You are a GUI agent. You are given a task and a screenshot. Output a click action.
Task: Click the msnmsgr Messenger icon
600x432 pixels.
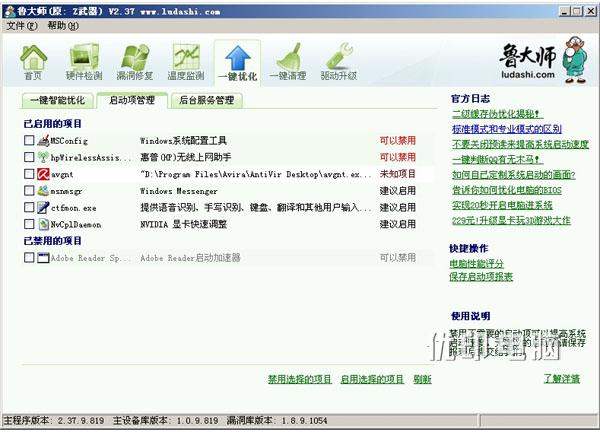tap(43, 191)
